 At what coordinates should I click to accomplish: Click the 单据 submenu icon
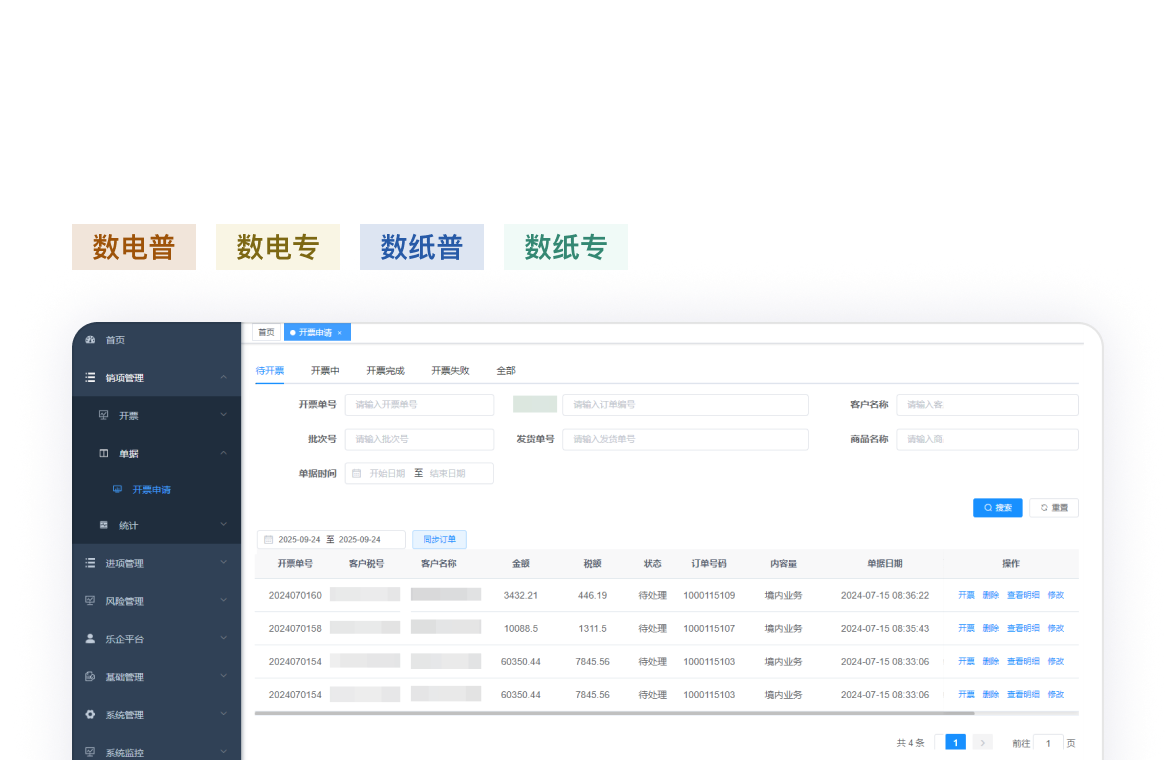pyautogui.click(x=104, y=453)
